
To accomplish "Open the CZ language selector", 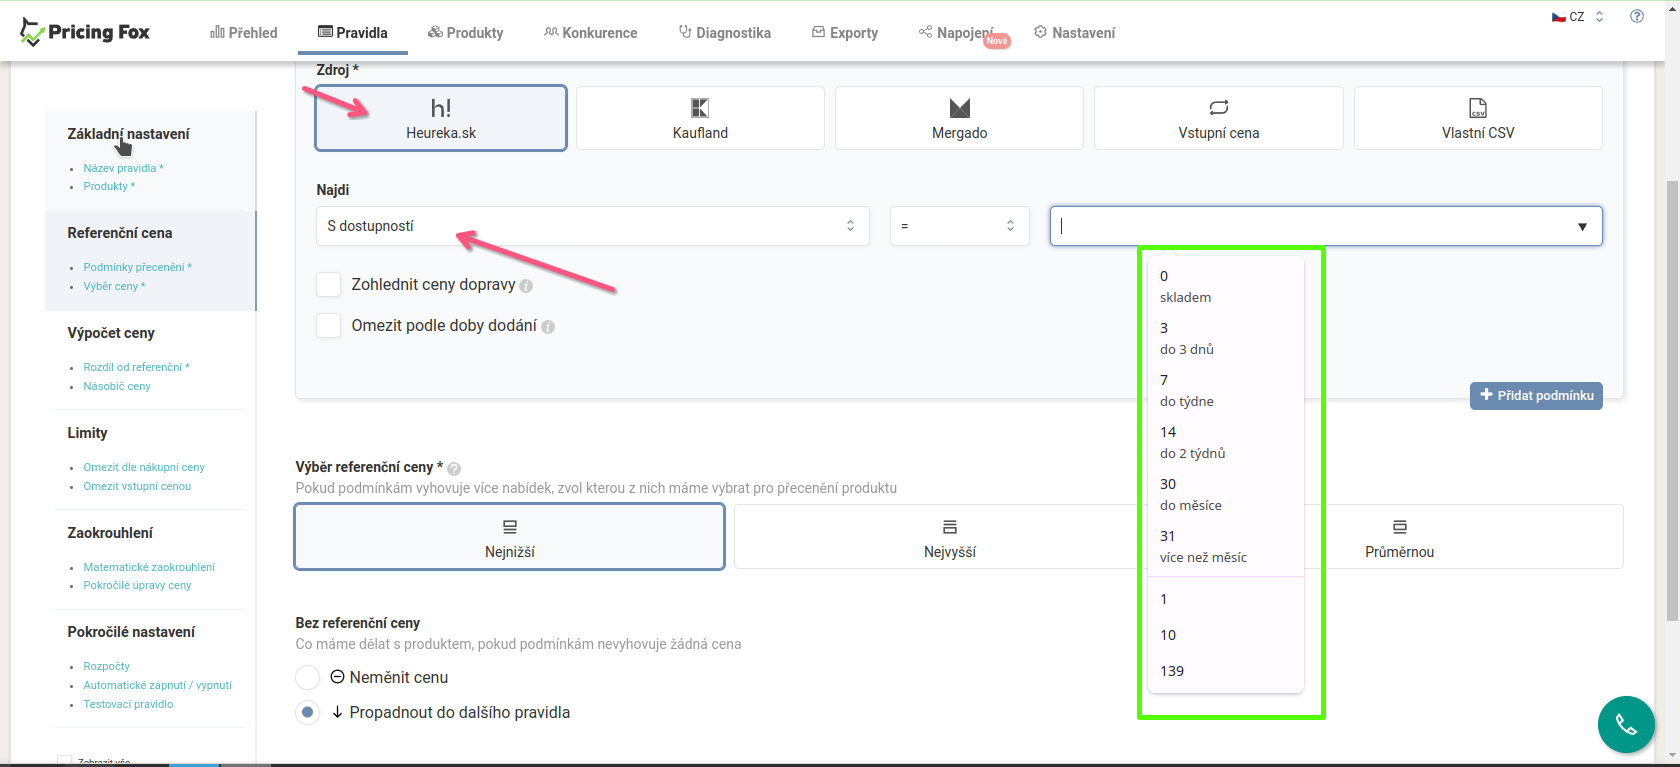I will click(x=1577, y=16).
